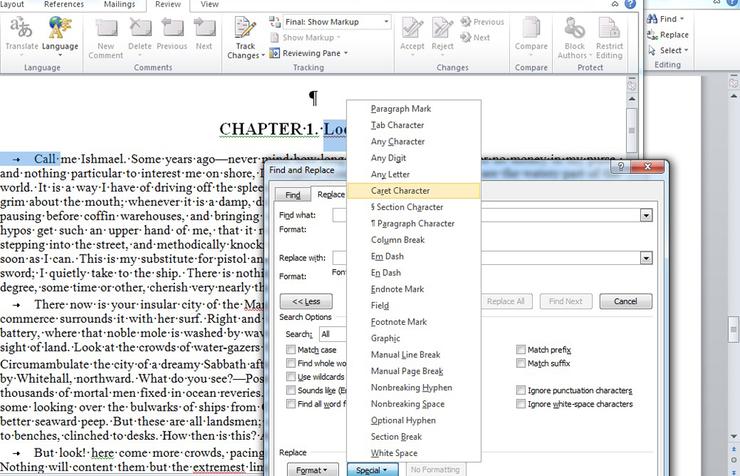This screenshot has width=740, height=476.
Task: Open the Format button menu
Action: point(312,470)
